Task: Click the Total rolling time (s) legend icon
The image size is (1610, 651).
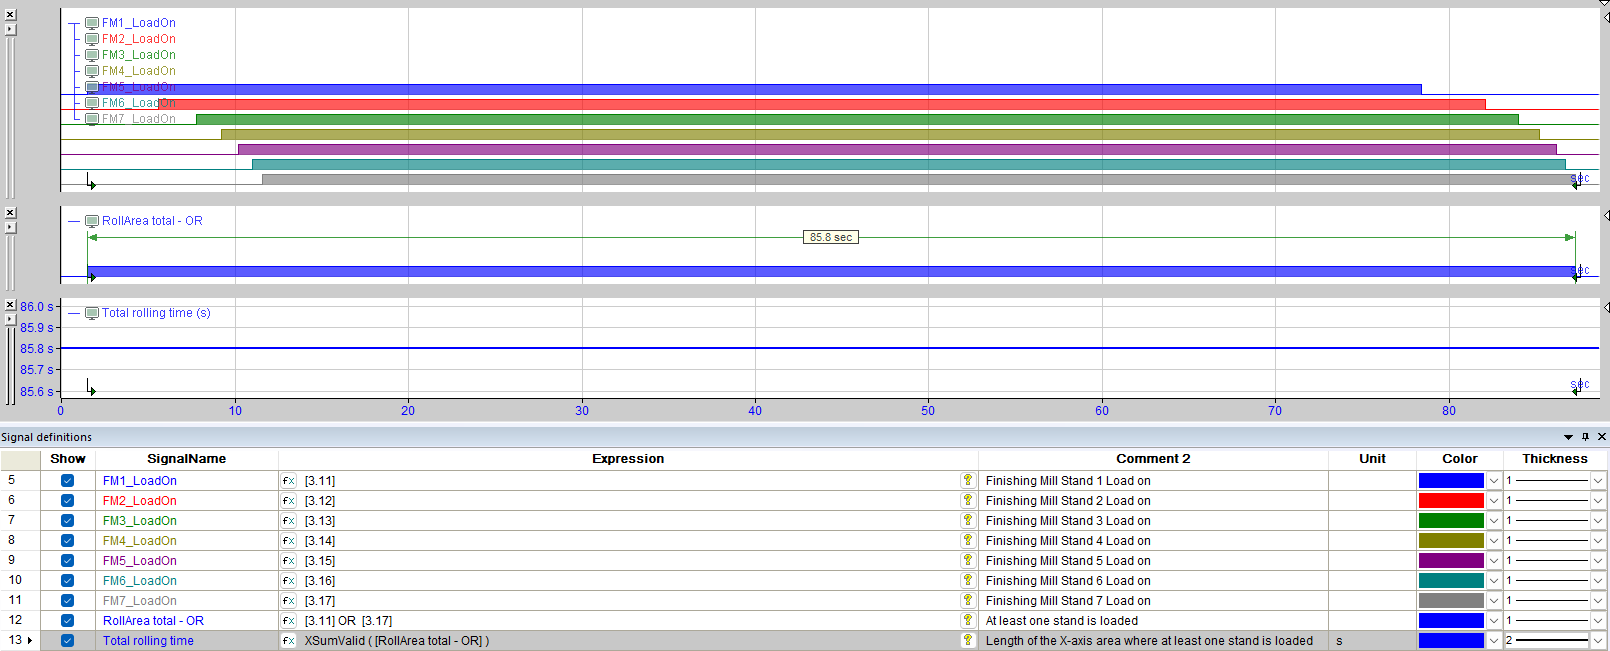Action: pos(92,313)
